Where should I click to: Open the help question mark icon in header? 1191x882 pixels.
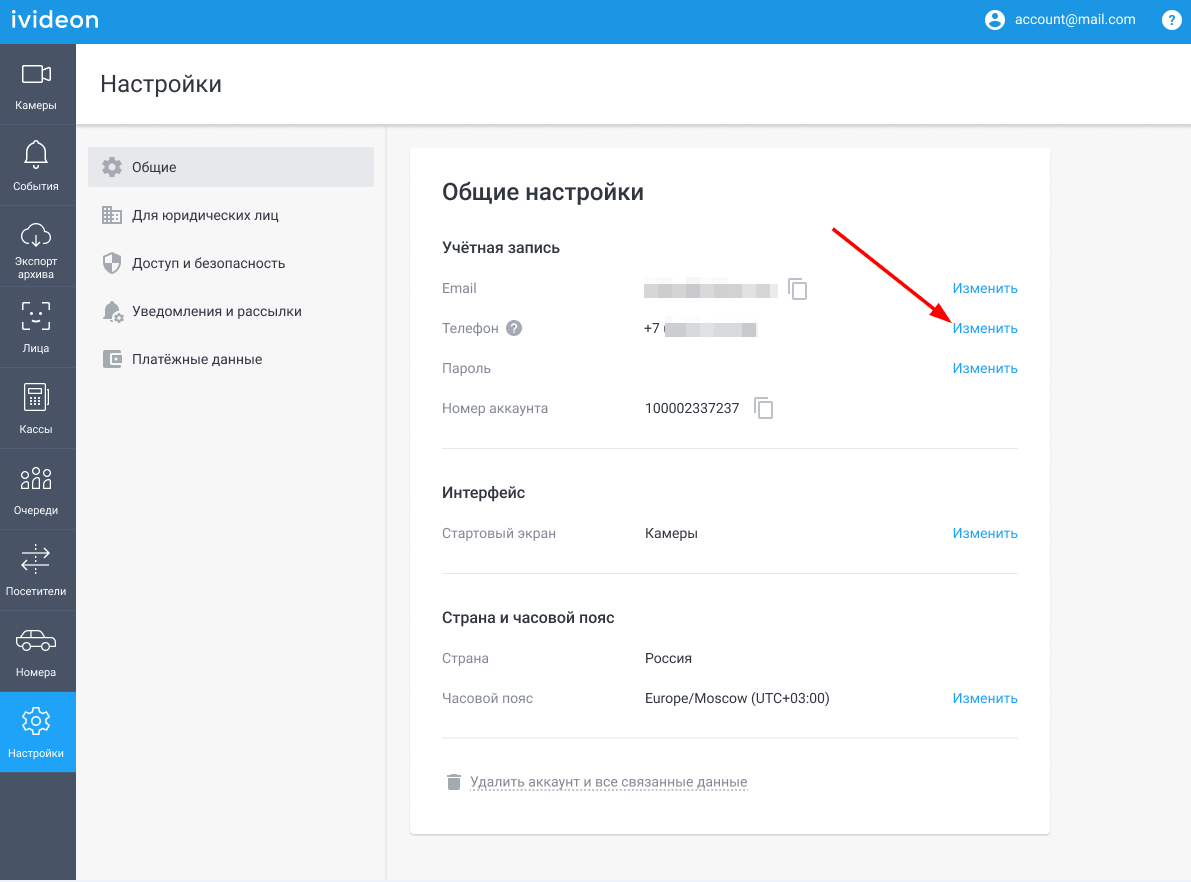[x=1171, y=21]
